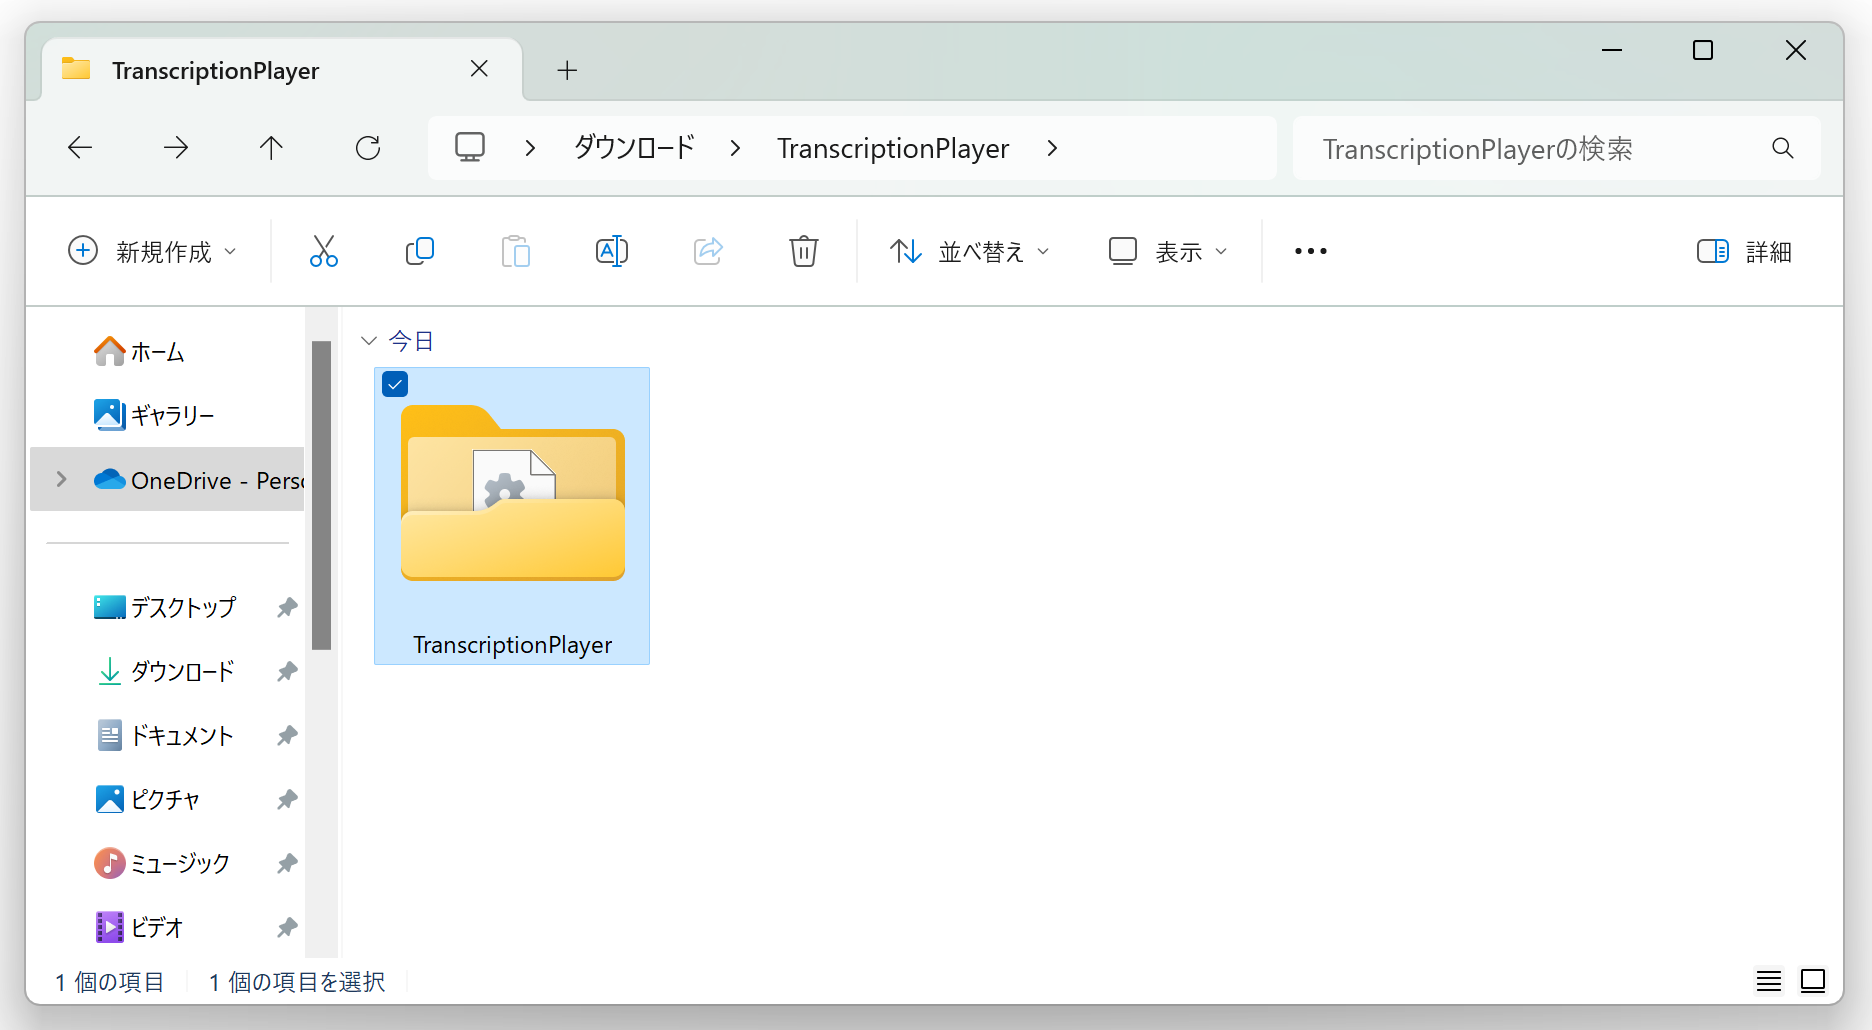This screenshot has height=1030, width=1872.
Task: Click ダウンロード in the address breadcrumb
Action: pyautogui.click(x=634, y=148)
